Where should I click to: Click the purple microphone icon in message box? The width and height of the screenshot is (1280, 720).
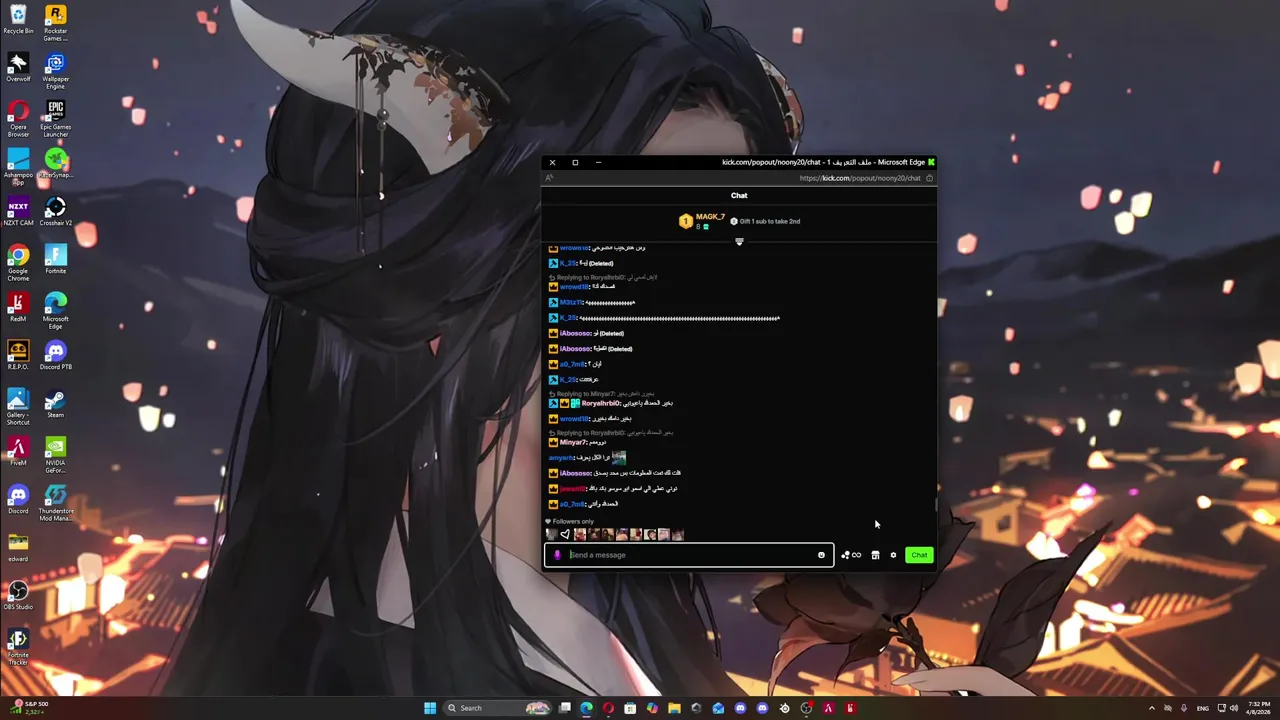coord(557,555)
